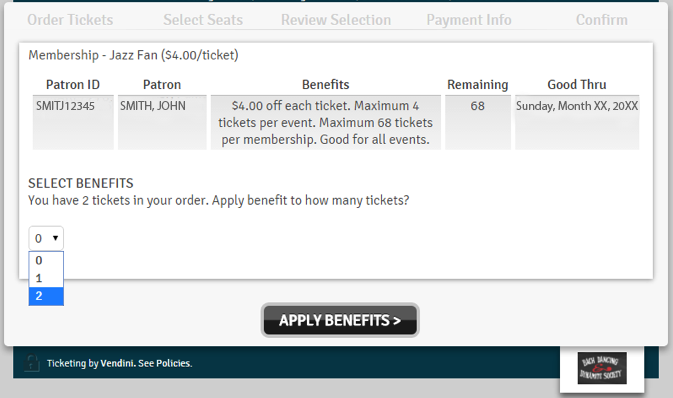The width and height of the screenshot is (673, 398).
Task: Click the remaining 68 count cell
Action: [x=478, y=122]
